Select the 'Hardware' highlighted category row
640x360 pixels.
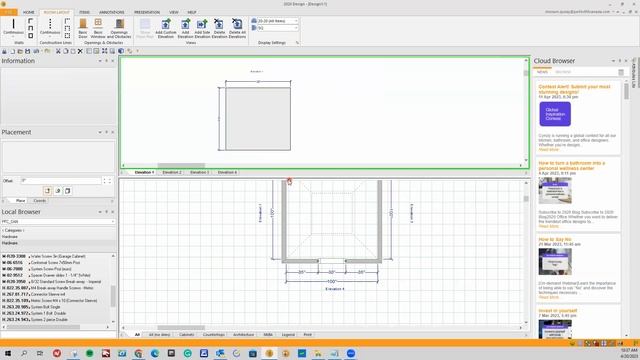(x=58, y=243)
